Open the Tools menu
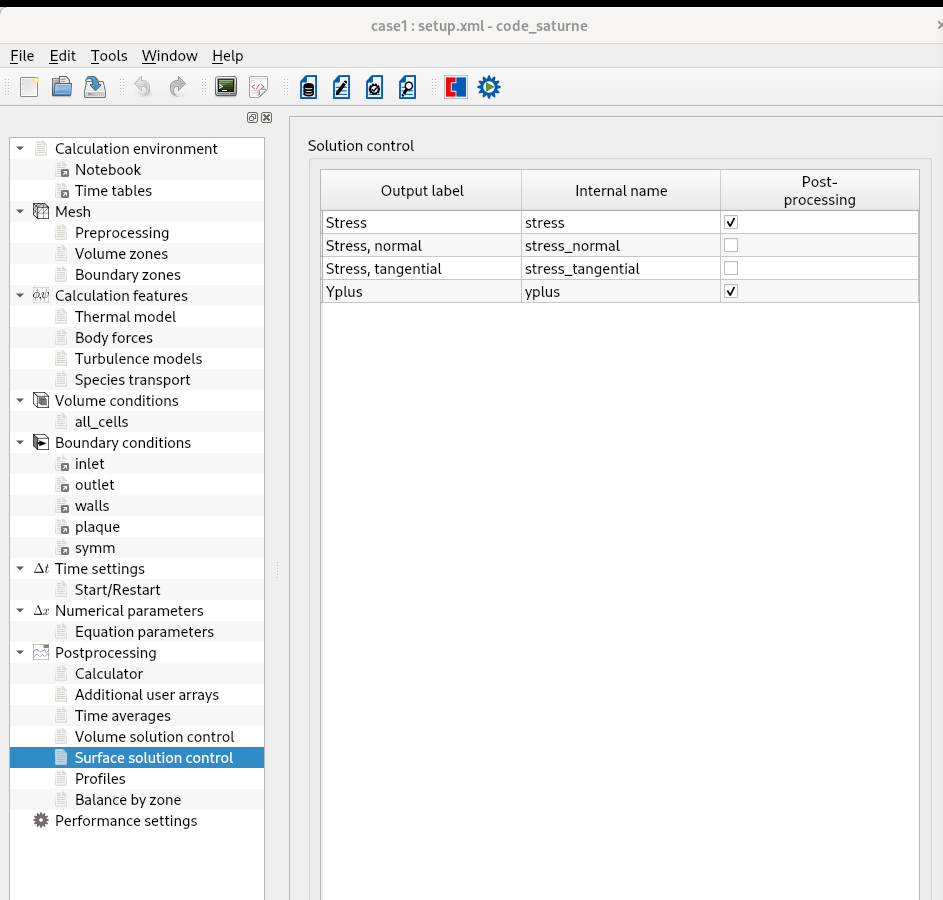This screenshot has width=943, height=900. 108,56
